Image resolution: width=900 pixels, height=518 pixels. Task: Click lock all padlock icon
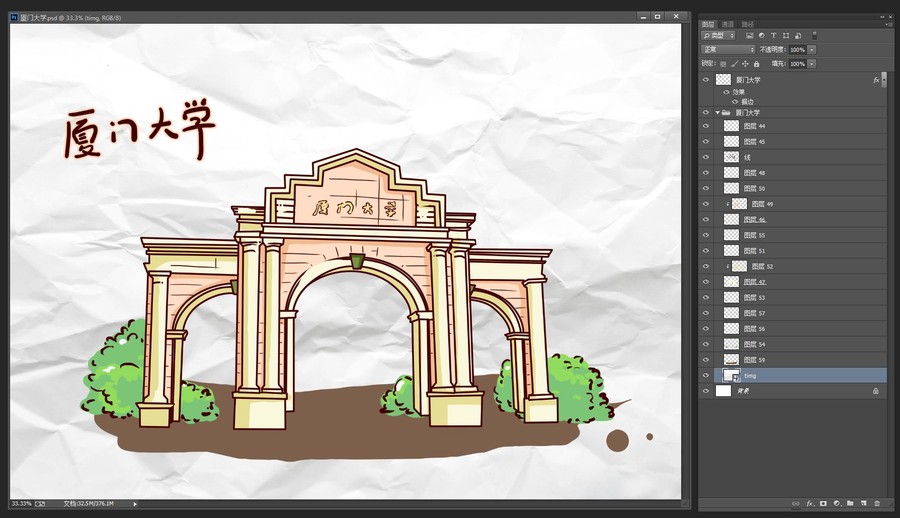[757, 64]
